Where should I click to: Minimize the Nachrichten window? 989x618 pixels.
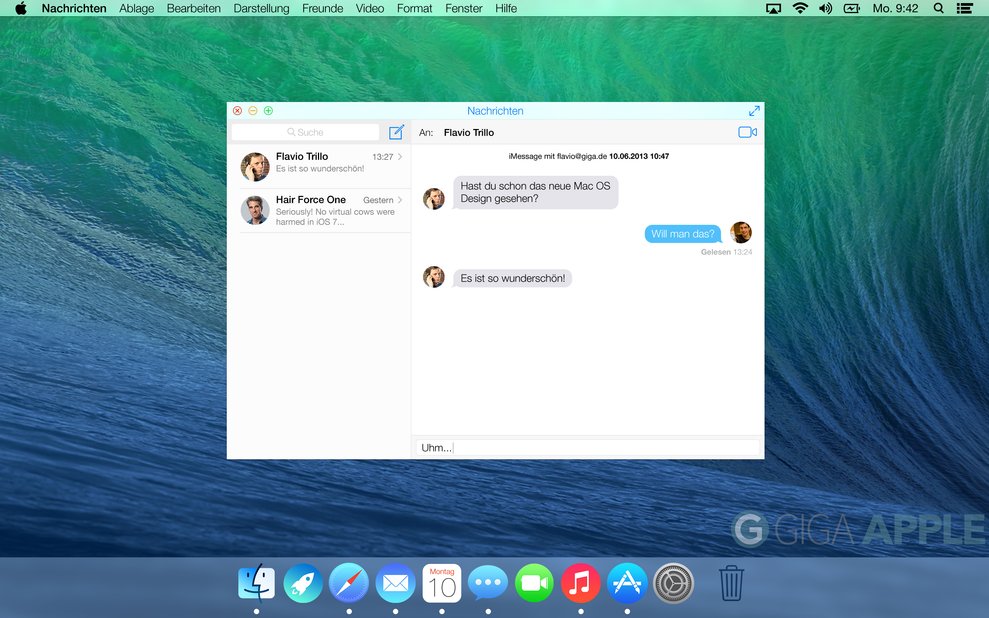(253, 111)
